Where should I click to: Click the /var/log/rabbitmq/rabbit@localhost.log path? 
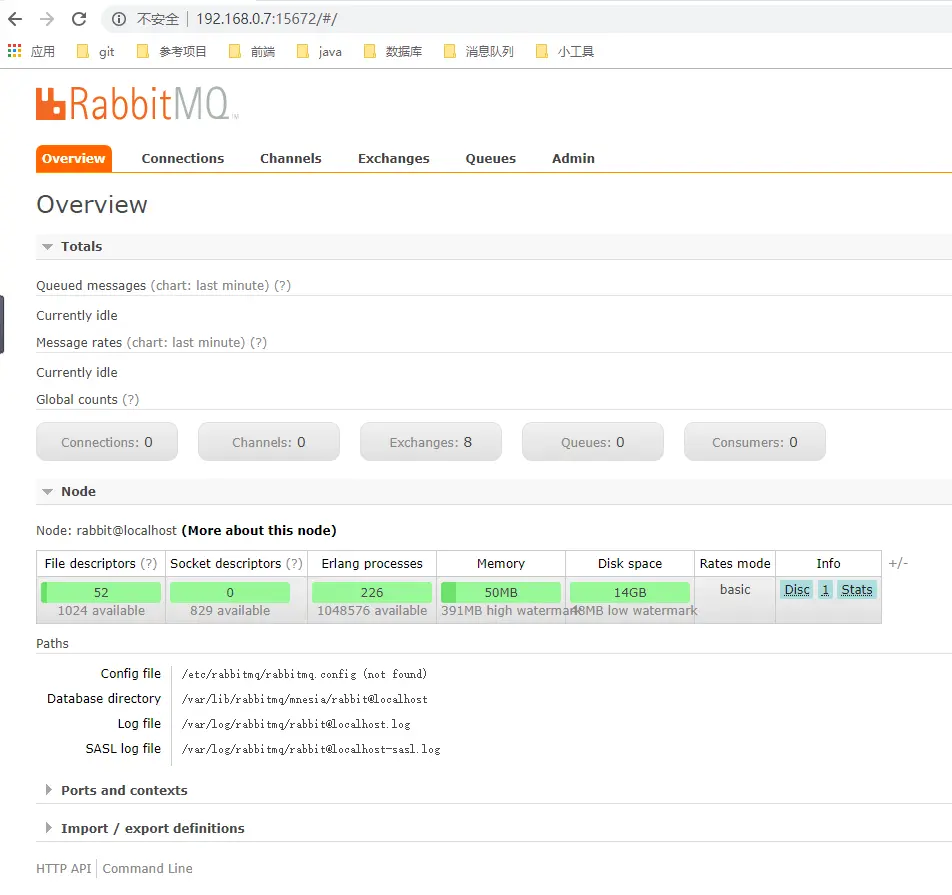click(296, 724)
